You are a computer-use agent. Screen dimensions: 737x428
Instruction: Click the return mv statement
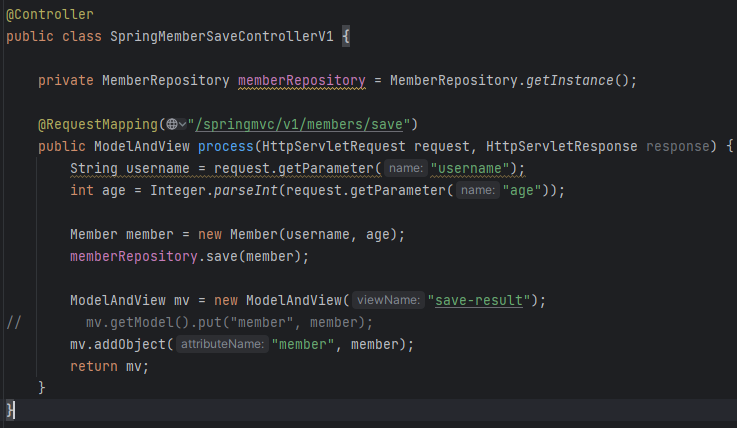click(110, 366)
